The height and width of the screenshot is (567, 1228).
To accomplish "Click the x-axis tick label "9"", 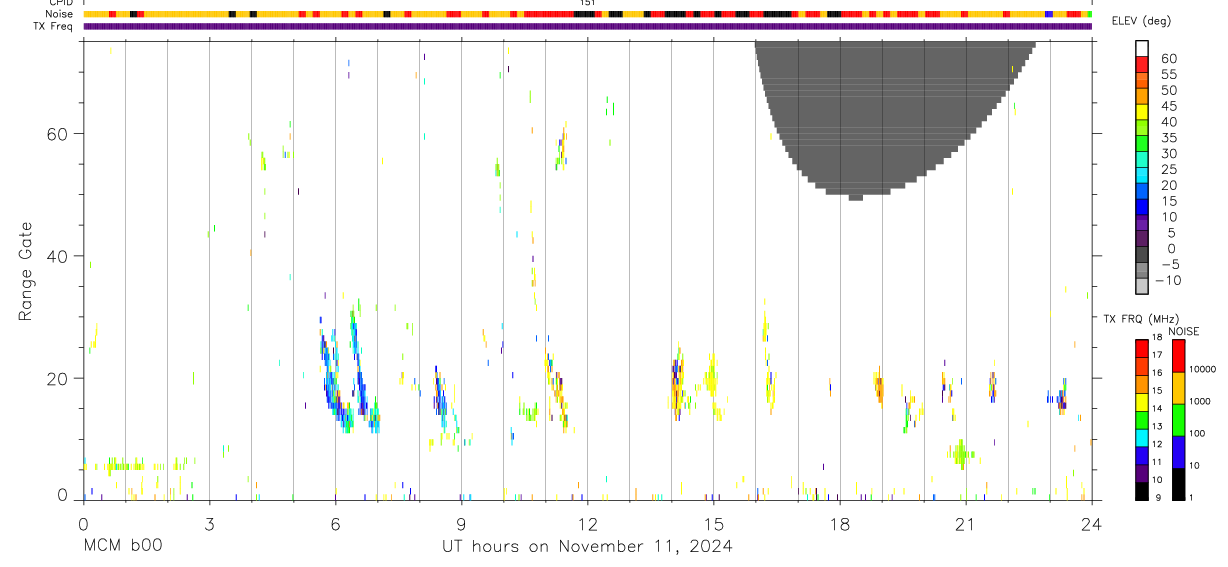I will tap(461, 524).
